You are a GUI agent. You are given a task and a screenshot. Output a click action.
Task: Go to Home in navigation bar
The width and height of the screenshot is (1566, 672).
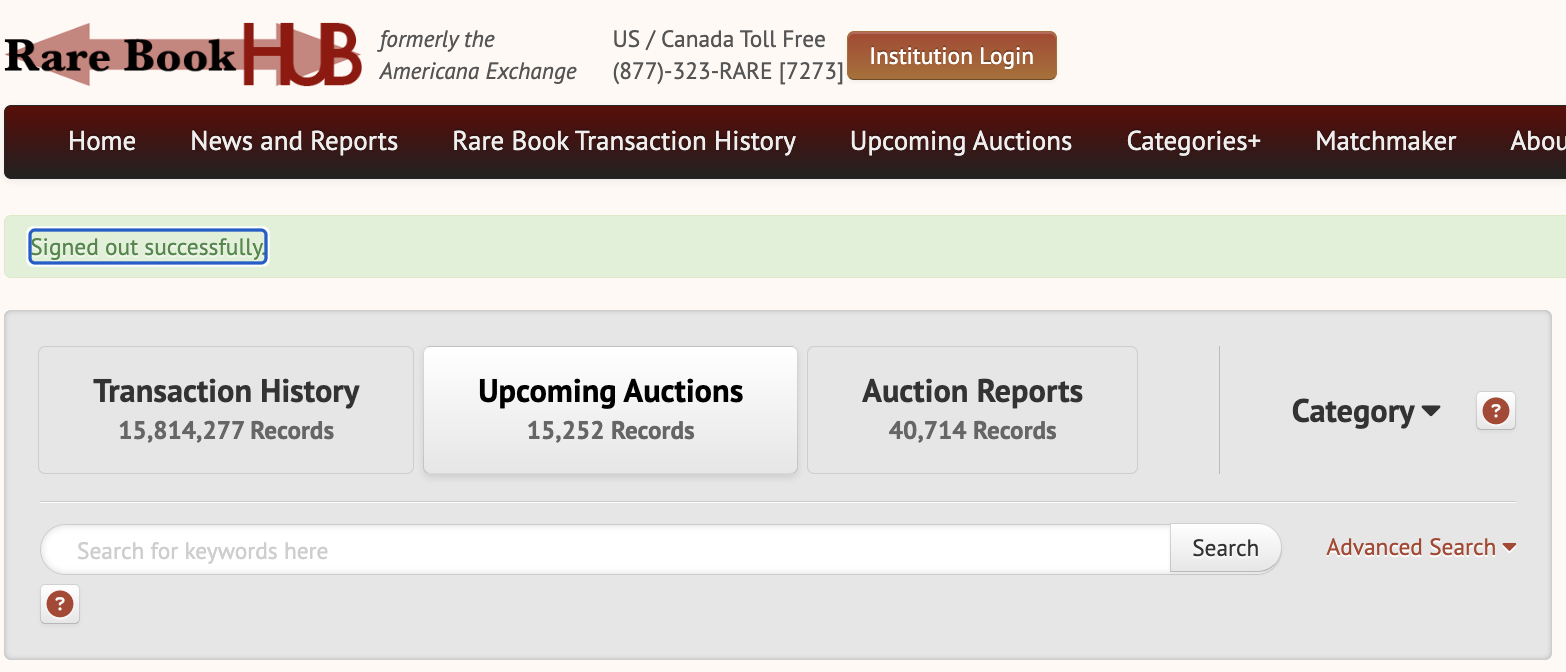coord(102,142)
